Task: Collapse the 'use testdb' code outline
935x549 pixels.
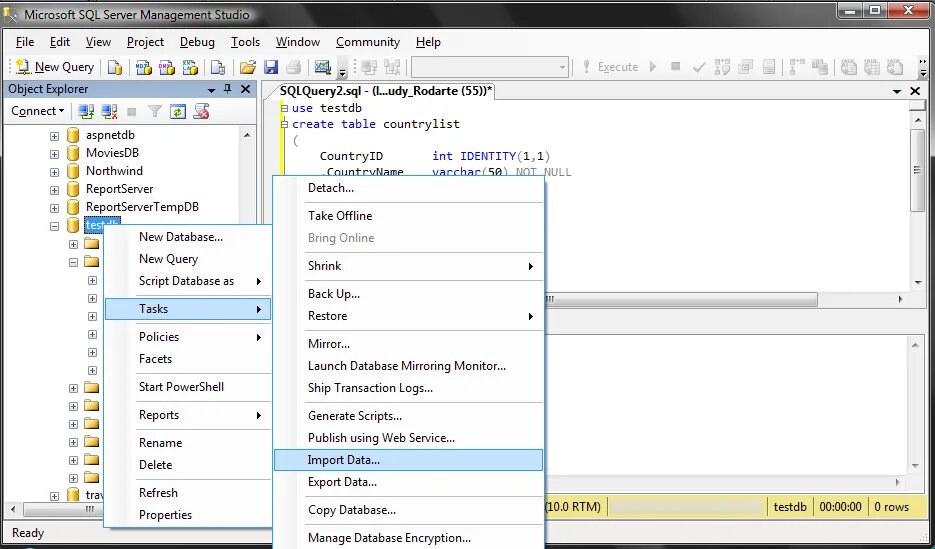Action: [x=284, y=108]
